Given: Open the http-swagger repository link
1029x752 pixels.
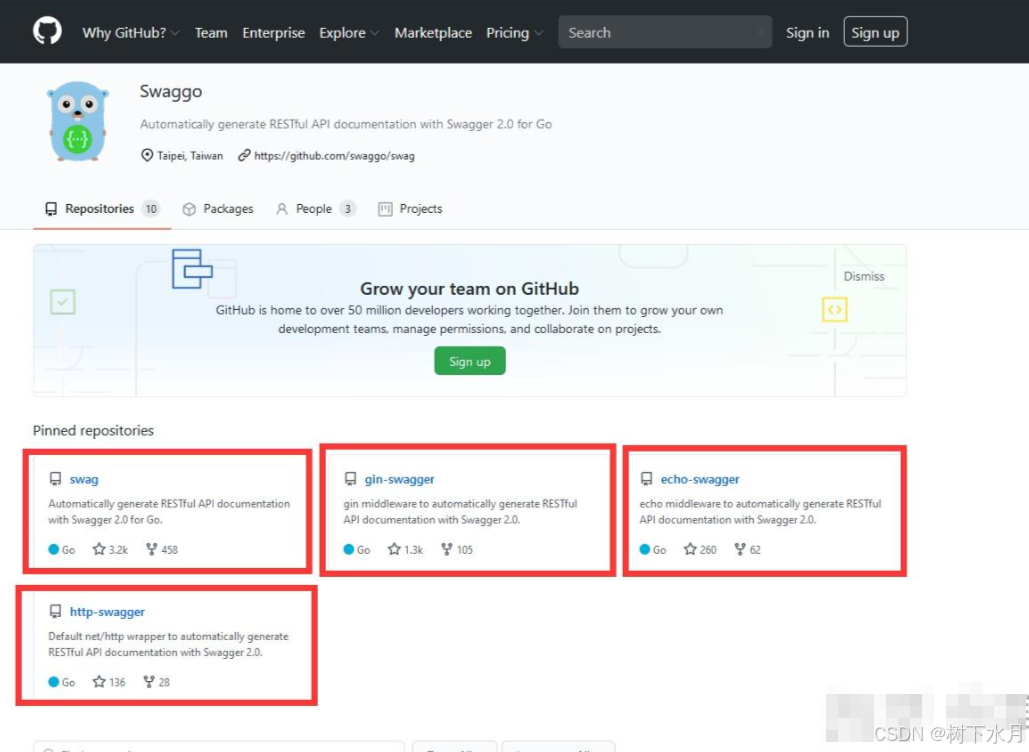Looking at the screenshot, I should pyautogui.click(x=107, y=612).
